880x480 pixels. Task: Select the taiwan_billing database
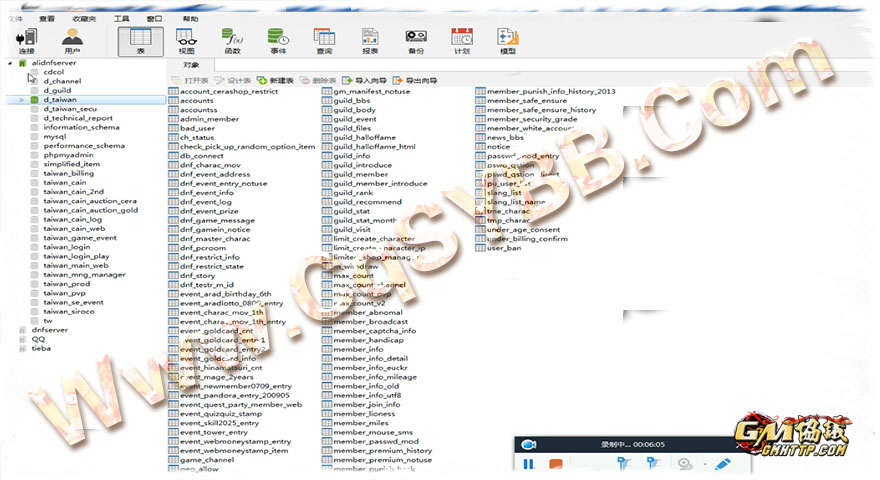68,173
